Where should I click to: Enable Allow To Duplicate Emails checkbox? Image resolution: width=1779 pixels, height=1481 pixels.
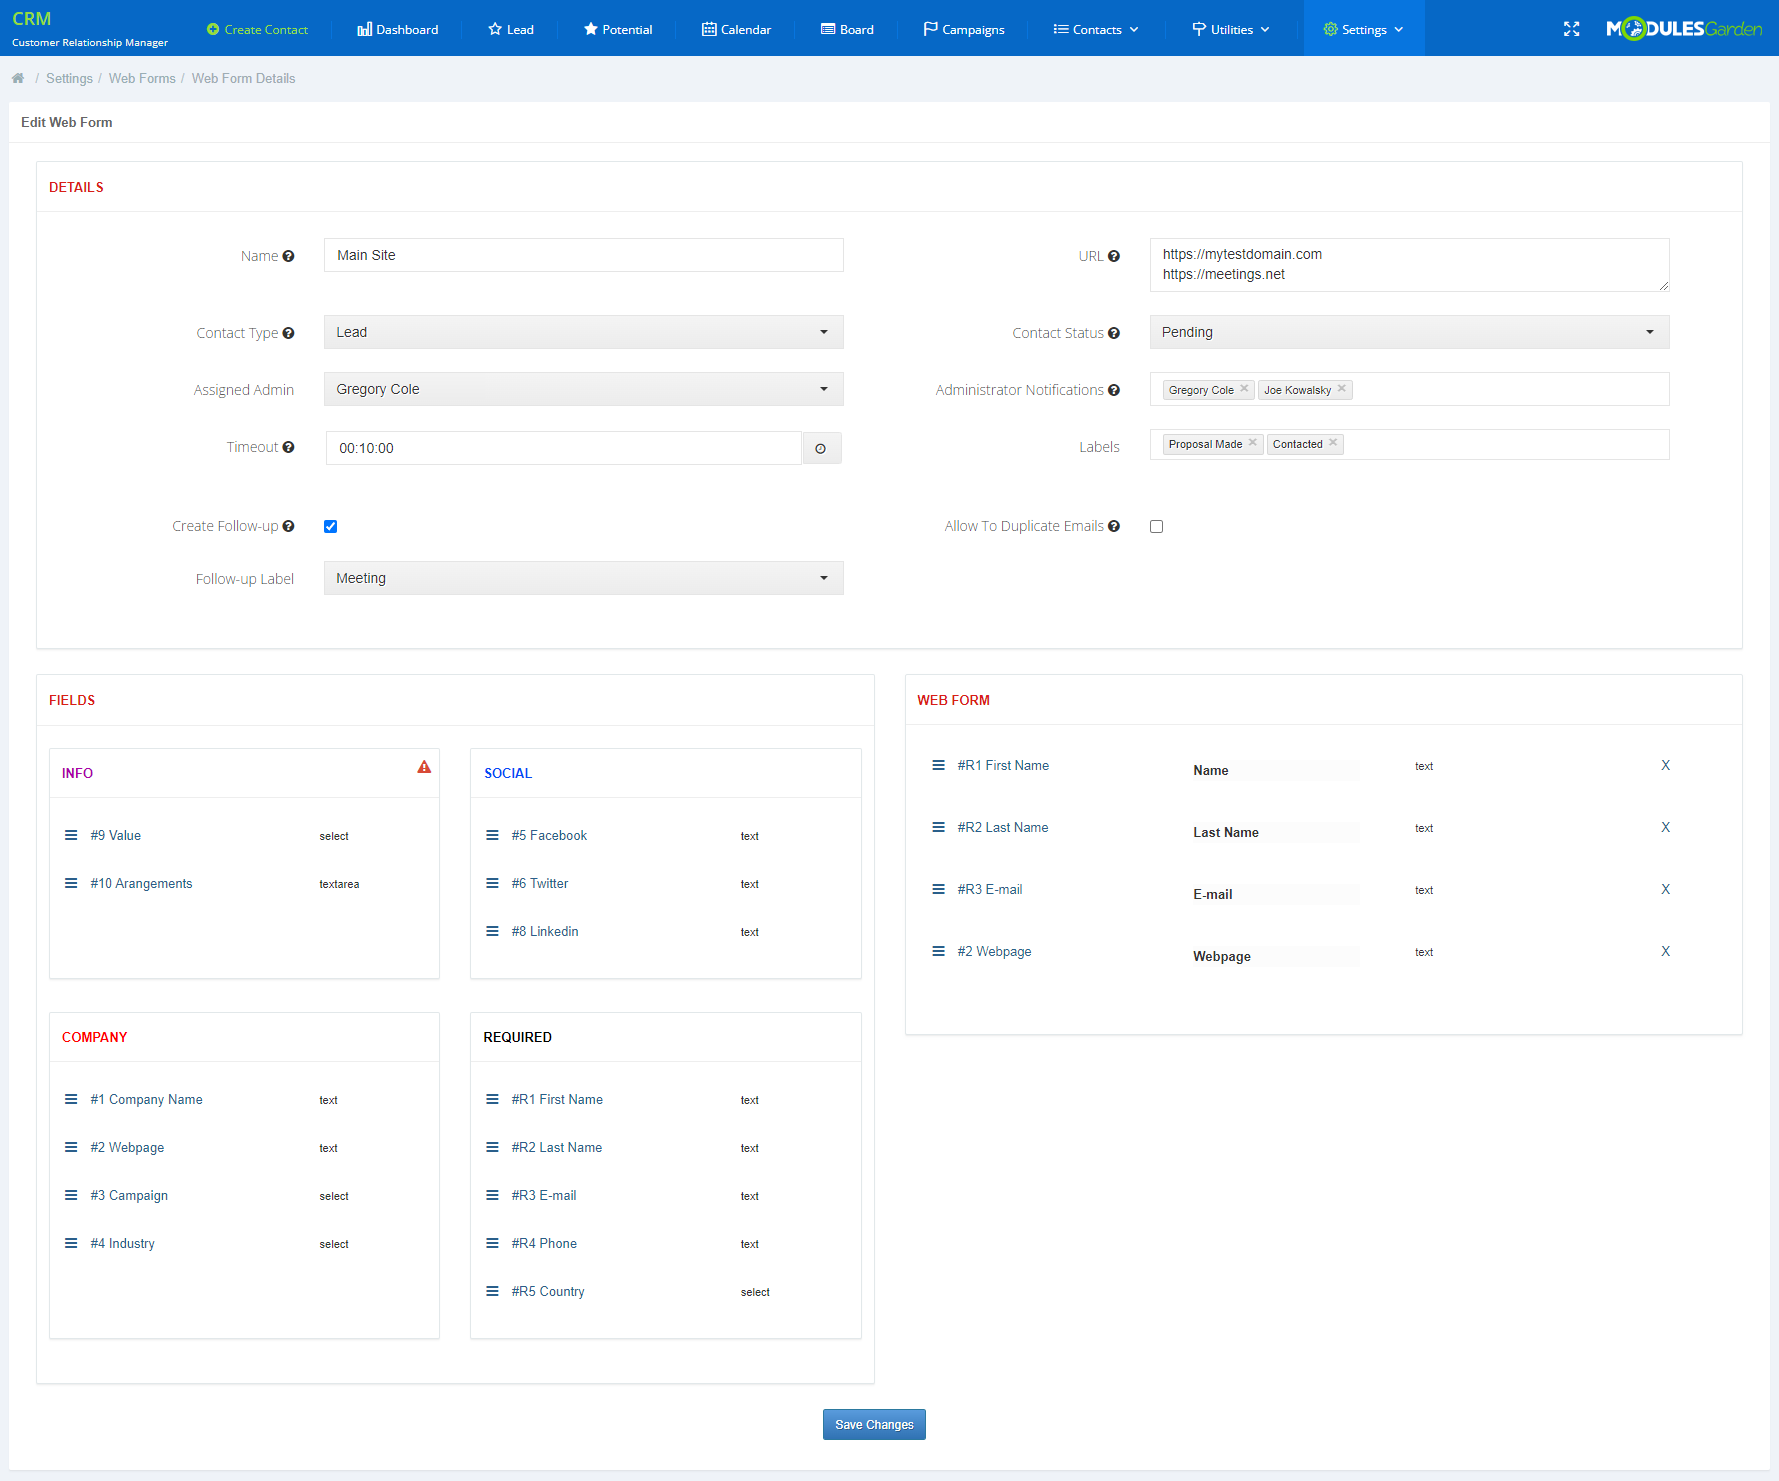[1156, 526]
